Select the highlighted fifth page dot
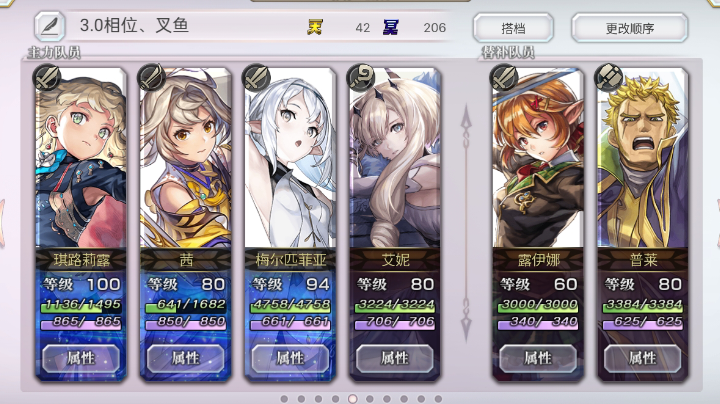Screen dimensions: 720x404 pos(353,399)
